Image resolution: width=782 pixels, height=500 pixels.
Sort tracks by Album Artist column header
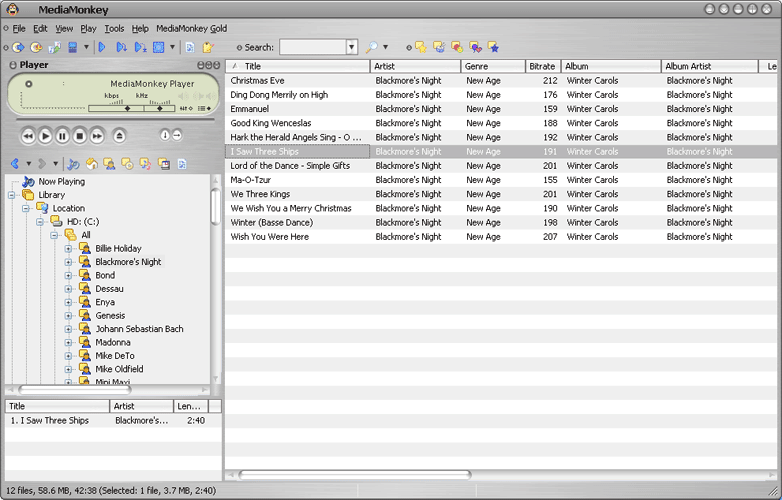709,66
